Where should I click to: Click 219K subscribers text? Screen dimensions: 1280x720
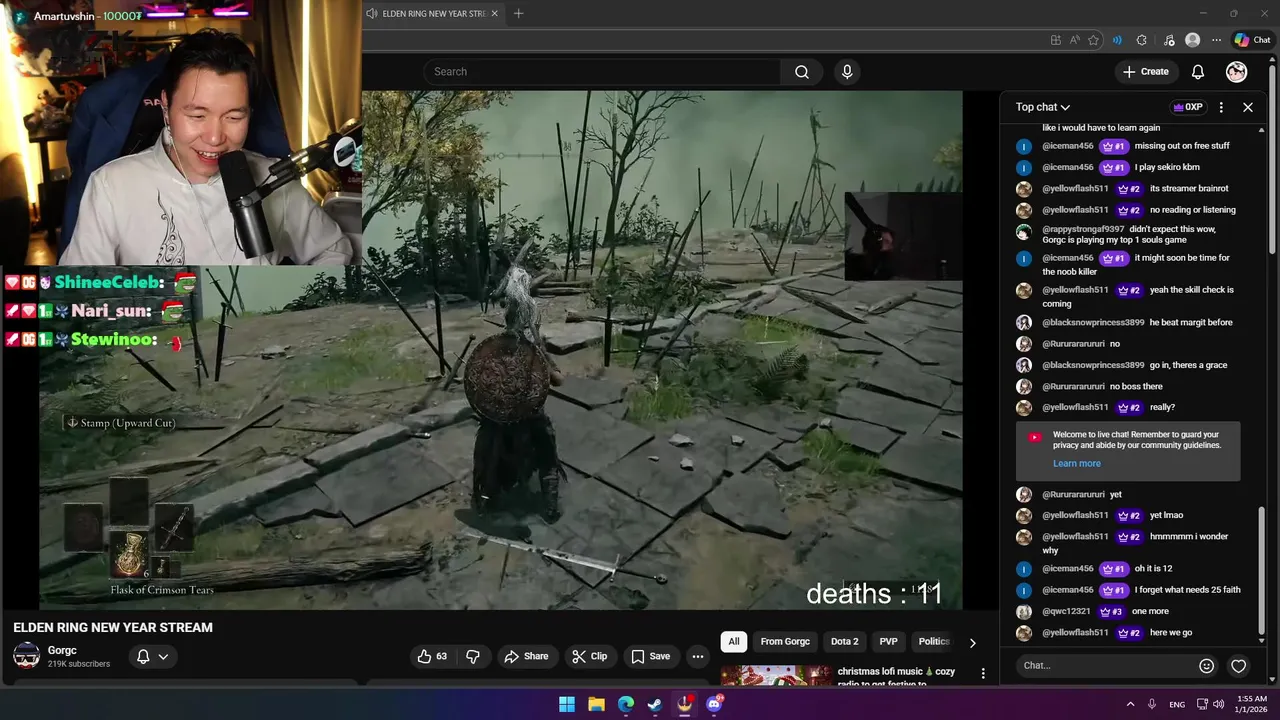(79, 664)
